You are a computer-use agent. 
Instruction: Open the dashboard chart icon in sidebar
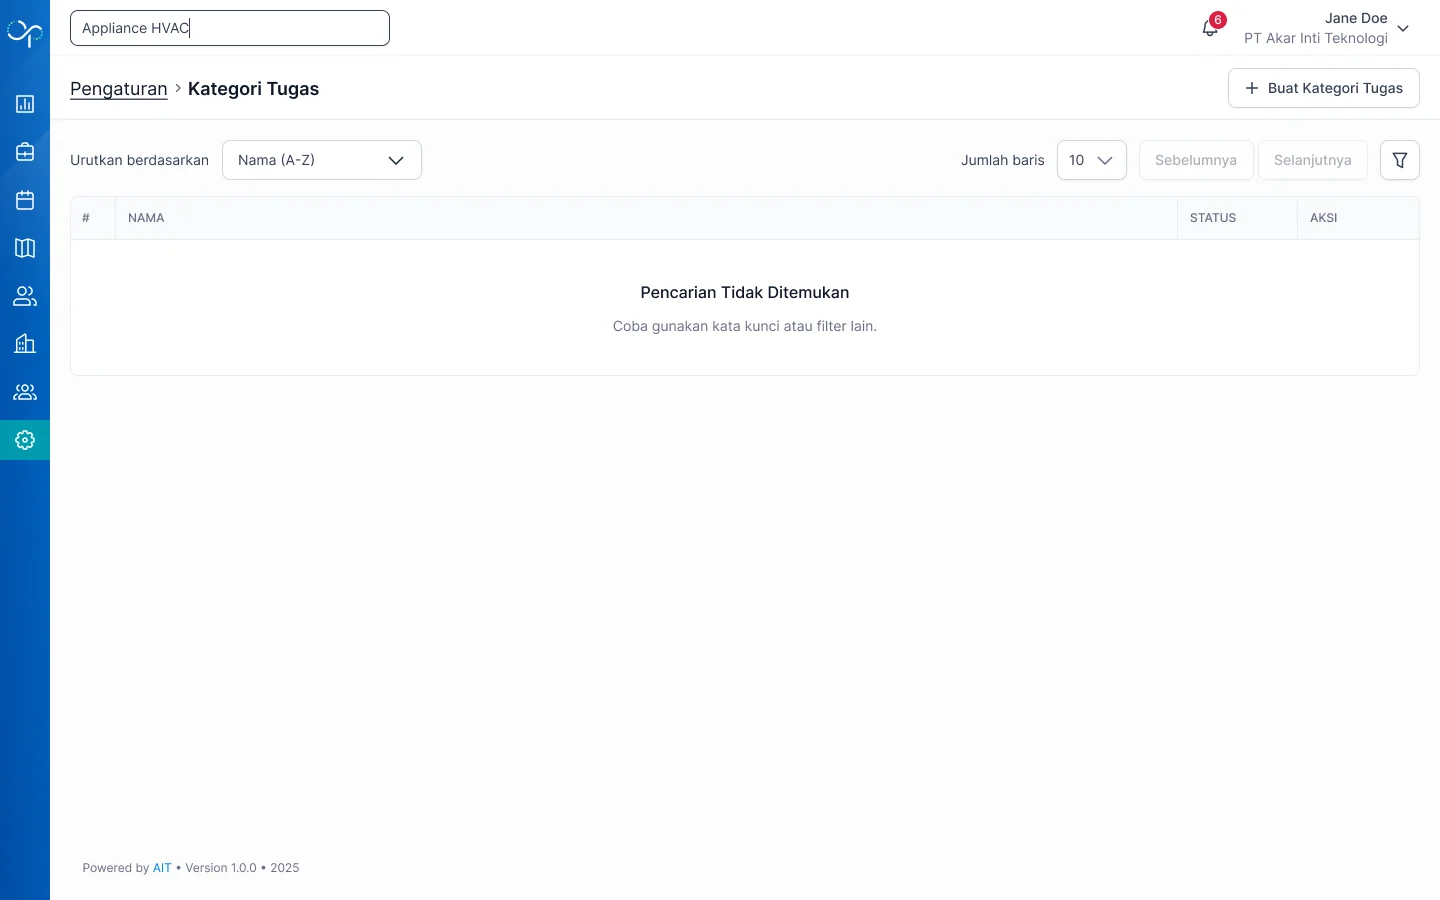(25, 104)
